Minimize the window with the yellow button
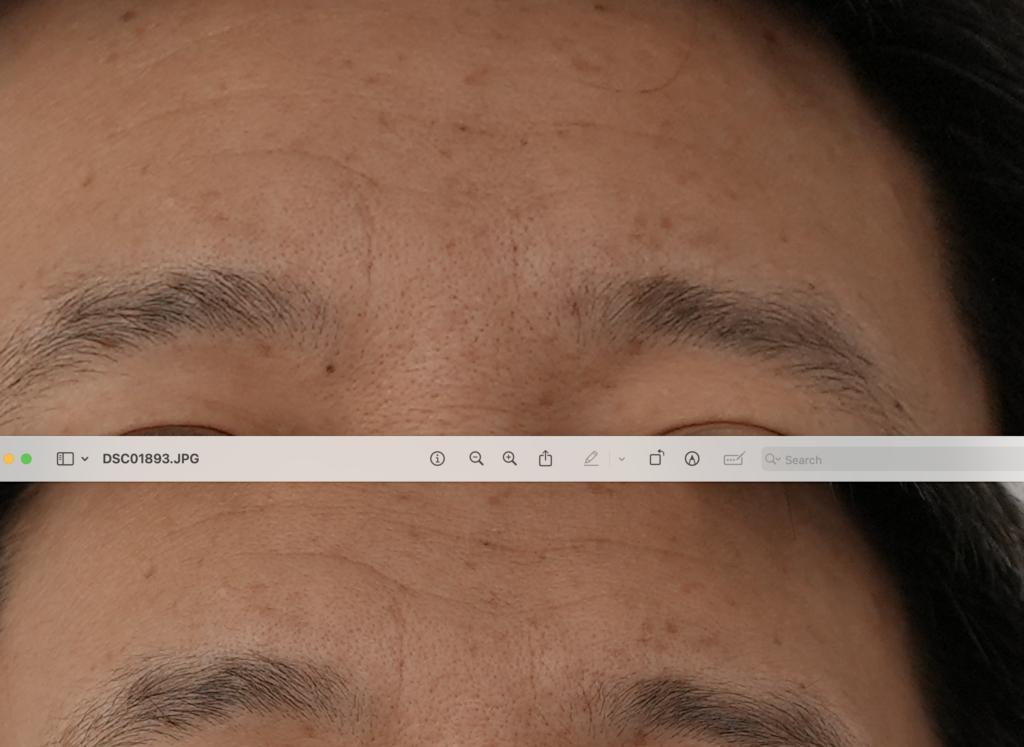1024x747 pixels. click(x=9, y=459)
